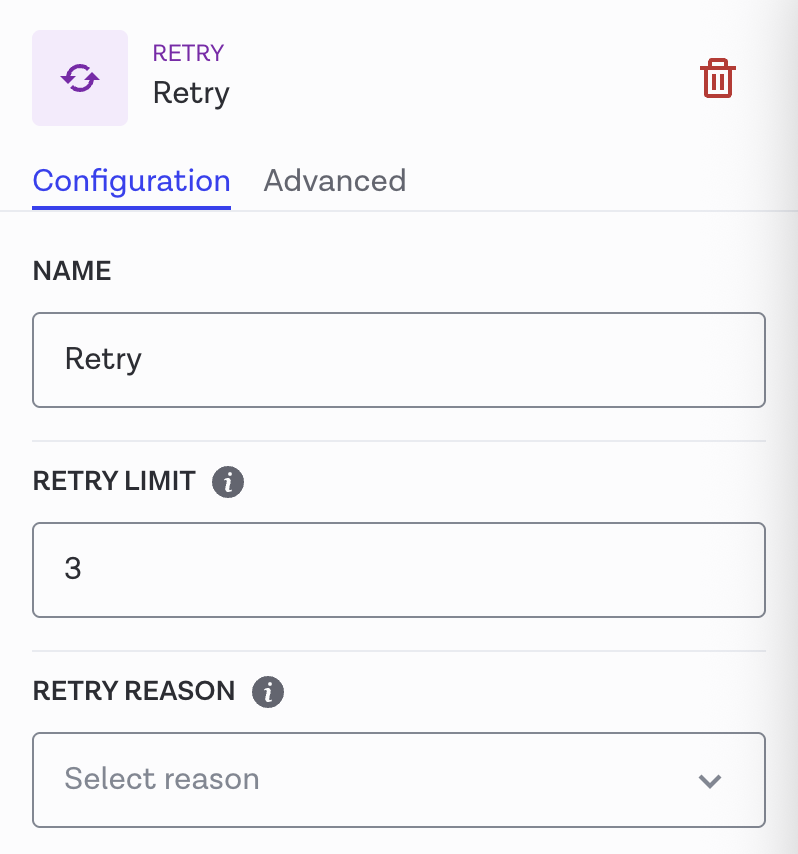
Task: Open the Retry Reason dropdown
Action: pos(399,780)
